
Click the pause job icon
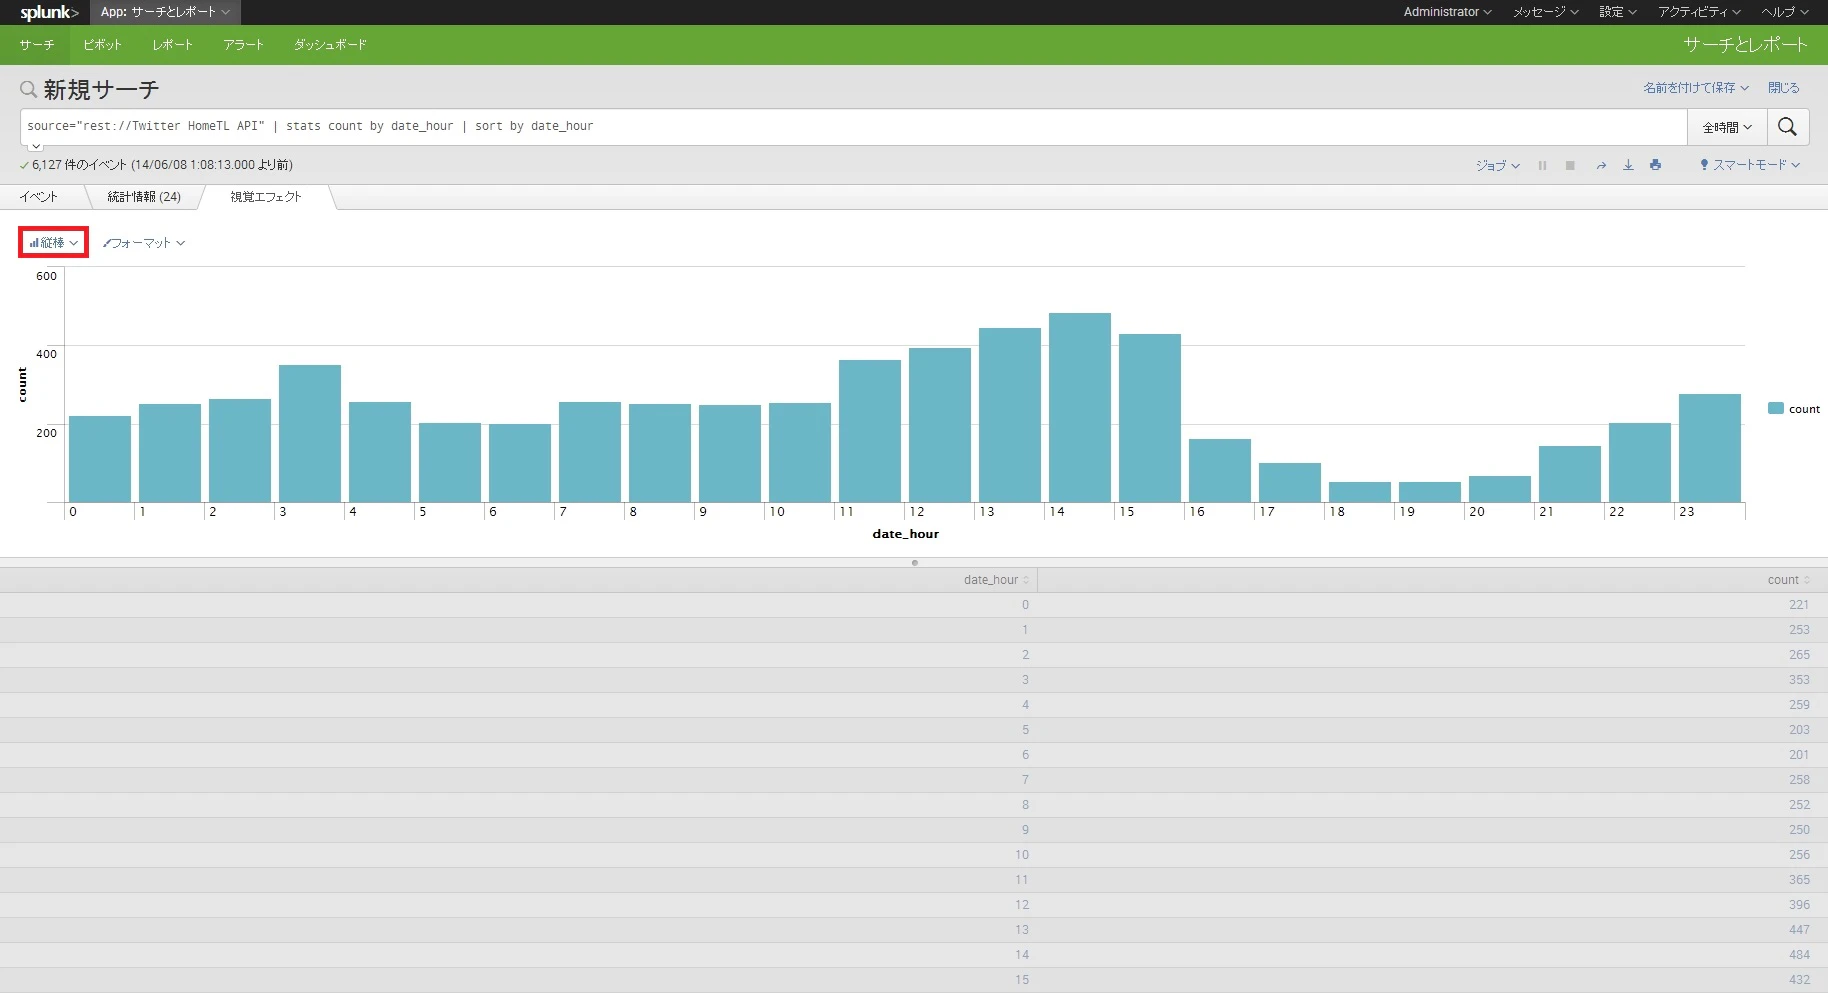tap(1542, 166)
